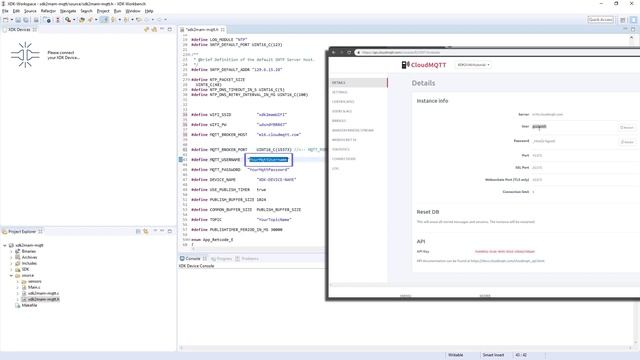Select Main.c in Project Explorer
Image resolution: width=640 pixels, height=360 pixels.
tap(33, 287)
